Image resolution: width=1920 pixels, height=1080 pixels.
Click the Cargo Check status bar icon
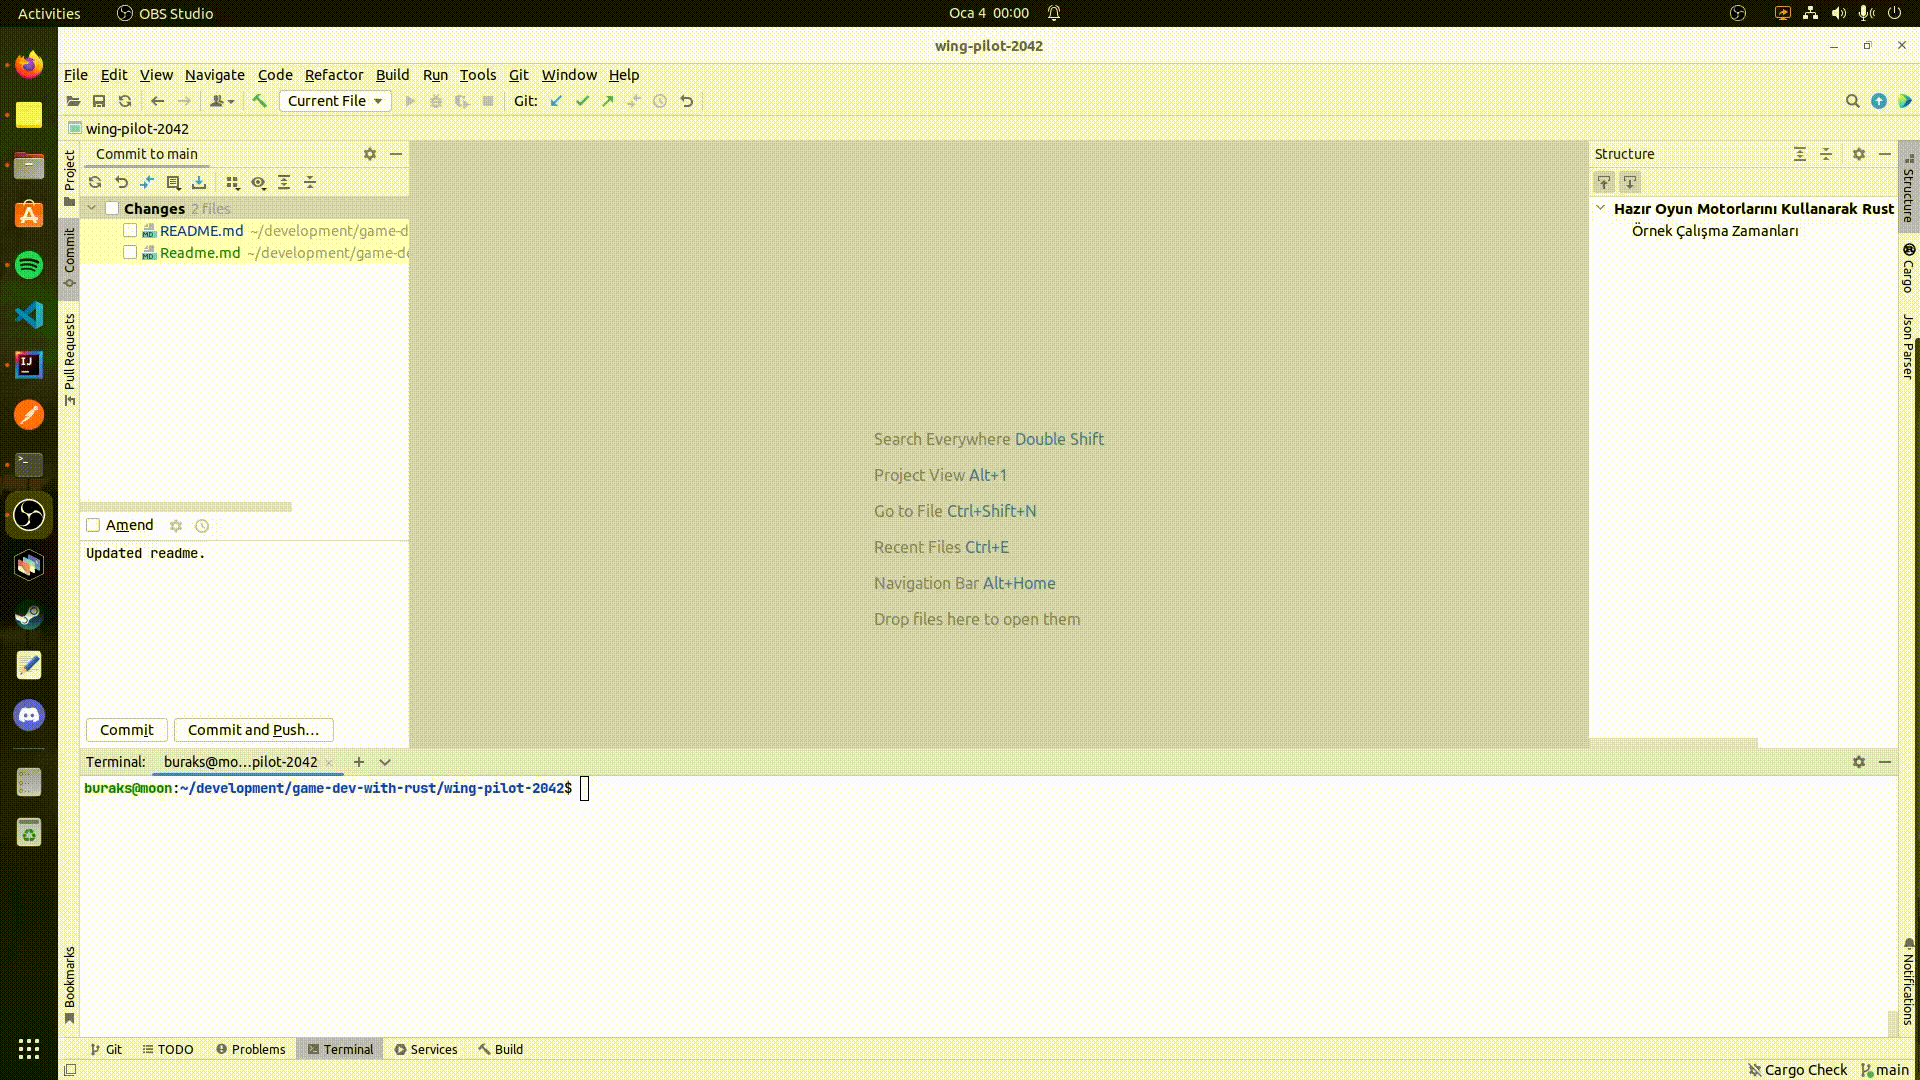tap(1796, 1069)
